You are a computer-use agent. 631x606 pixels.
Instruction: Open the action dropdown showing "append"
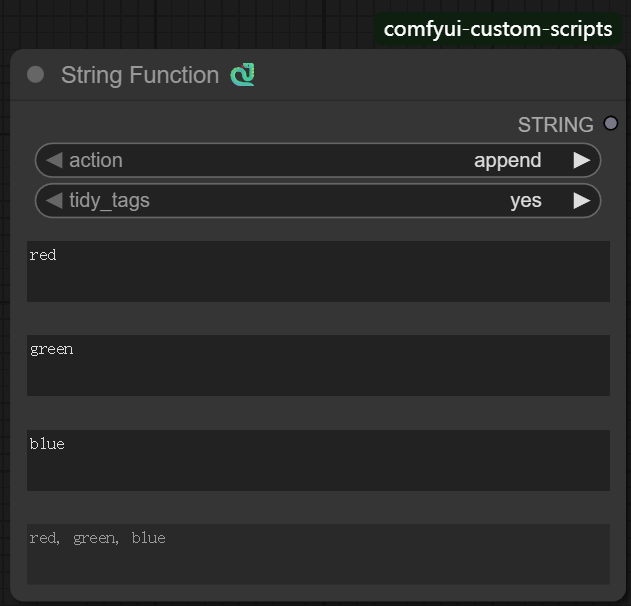pos(507,160)
